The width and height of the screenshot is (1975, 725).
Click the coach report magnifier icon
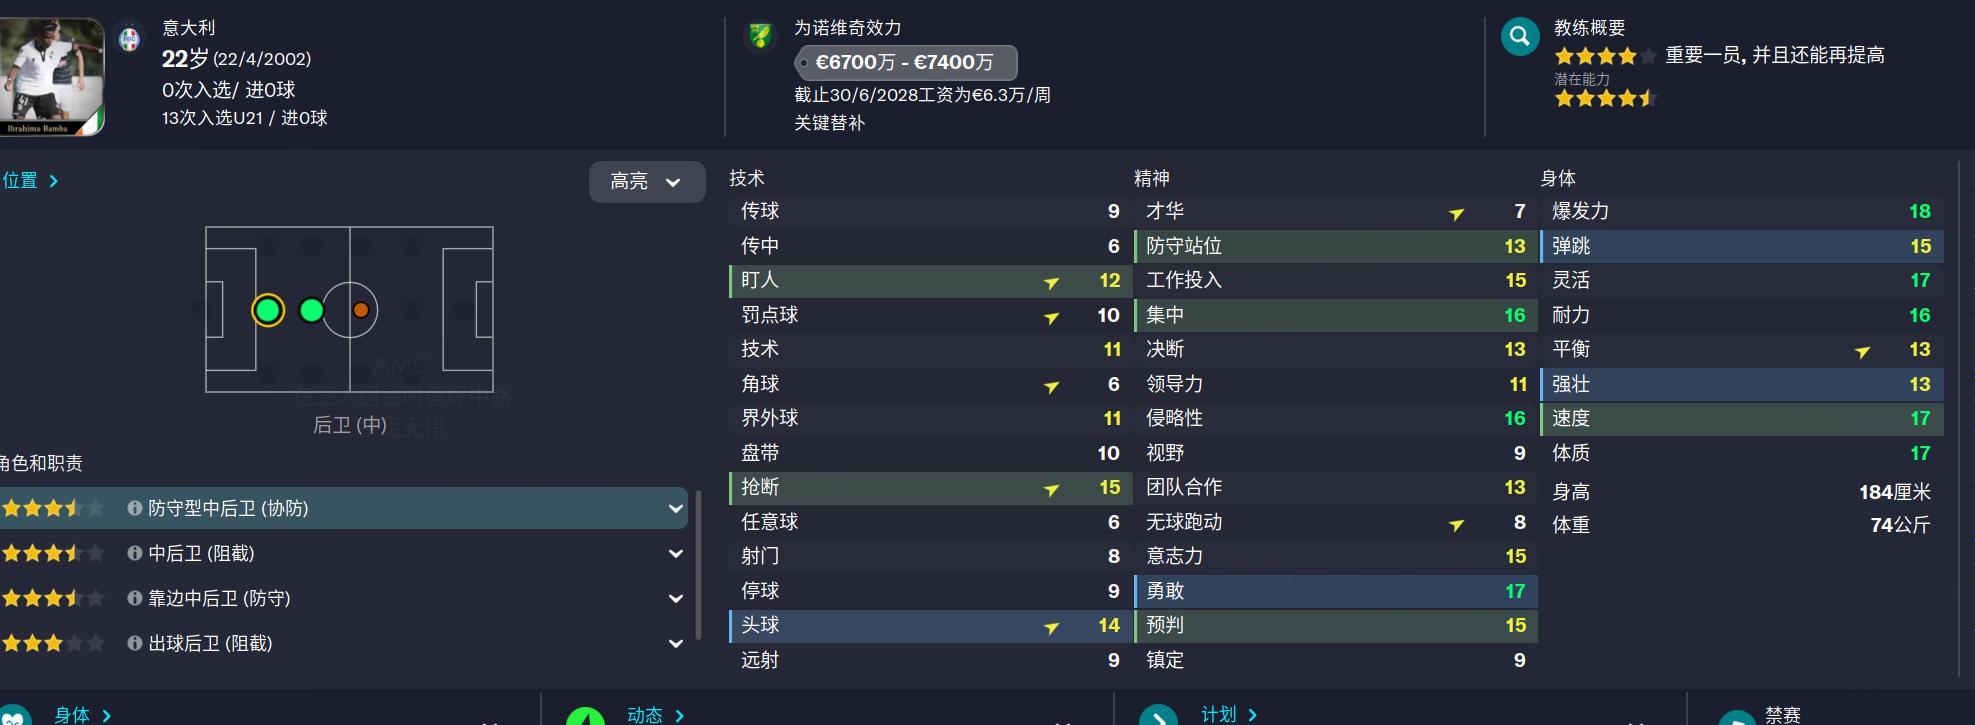point(1519,38)
